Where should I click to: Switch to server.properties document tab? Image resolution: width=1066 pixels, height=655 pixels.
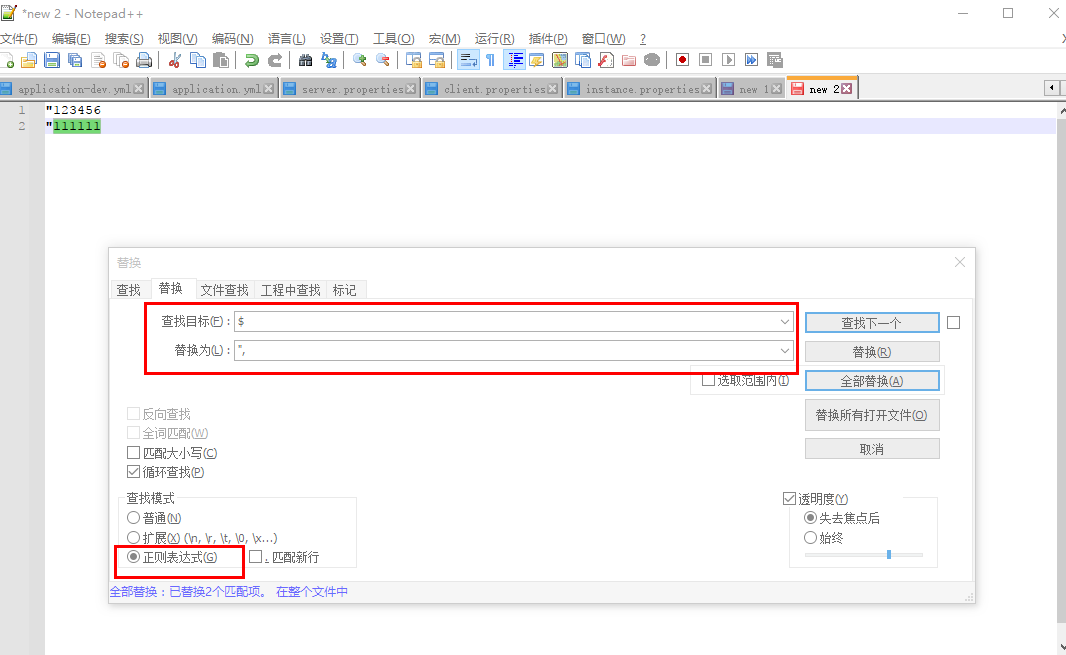[x=351, y=89]
